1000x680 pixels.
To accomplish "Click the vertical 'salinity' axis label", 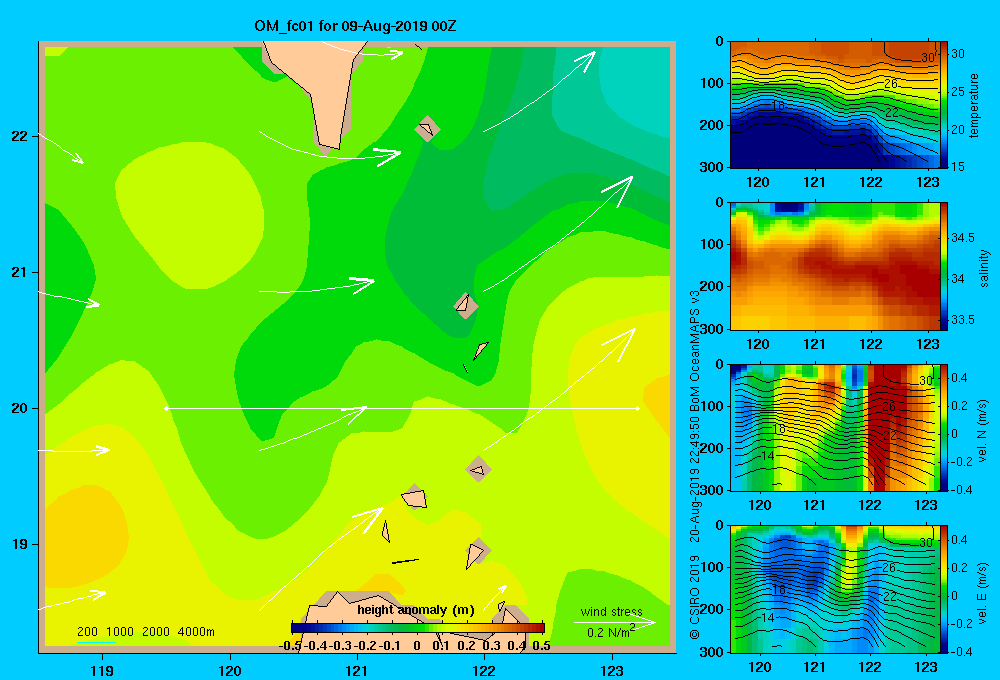I will 985,268.
